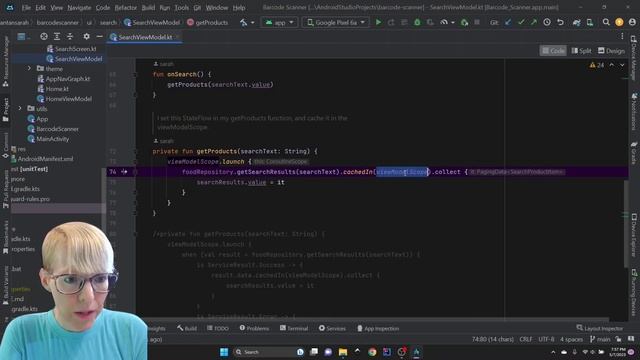Toggle the Notifications right side panel
This screenshot has height=360, width=640.
634,111
